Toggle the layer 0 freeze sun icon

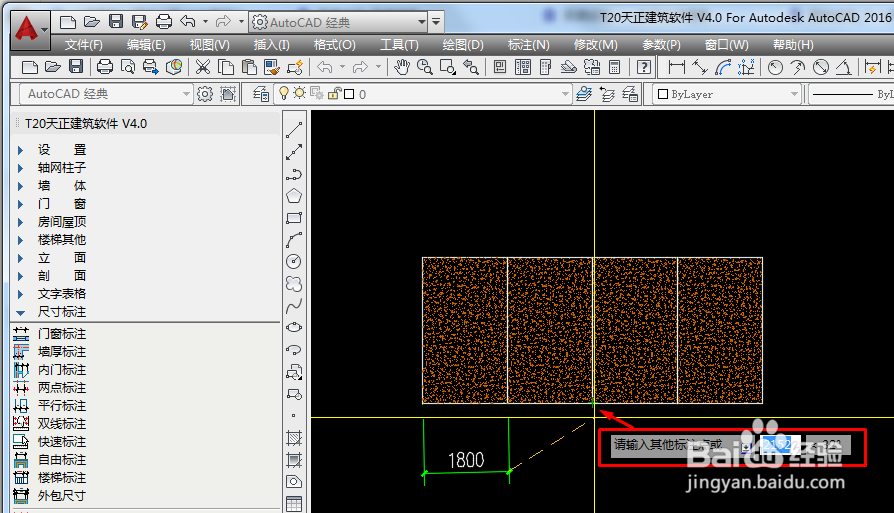tap(299, 93)
